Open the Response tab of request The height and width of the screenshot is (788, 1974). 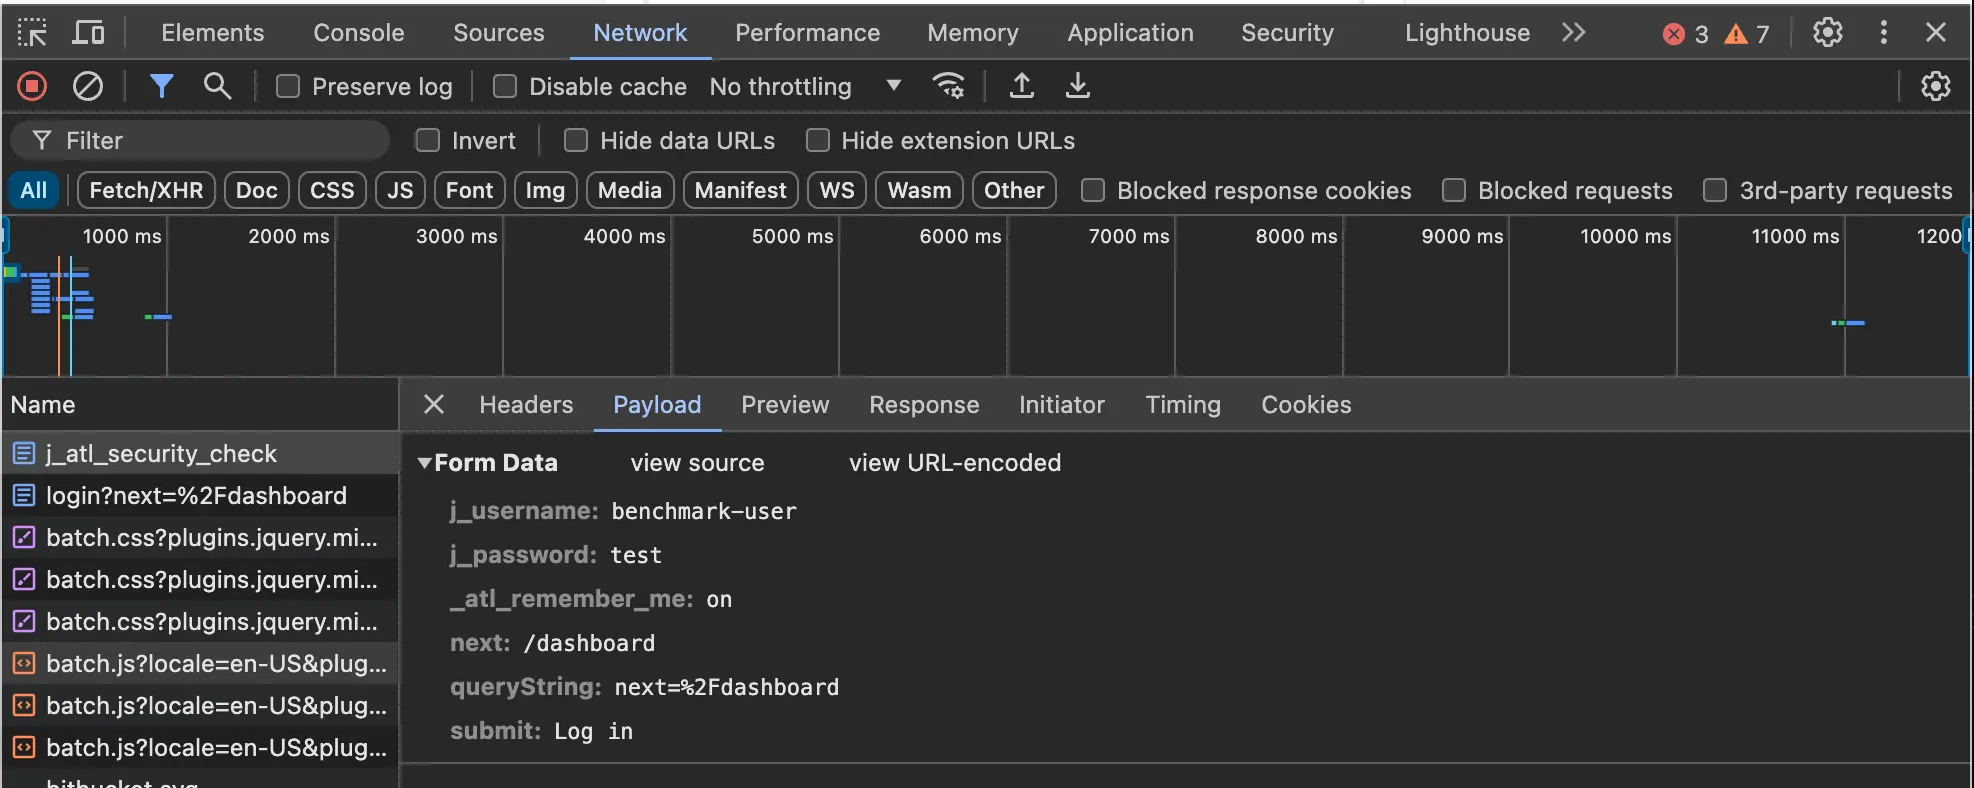click(924, 405)
